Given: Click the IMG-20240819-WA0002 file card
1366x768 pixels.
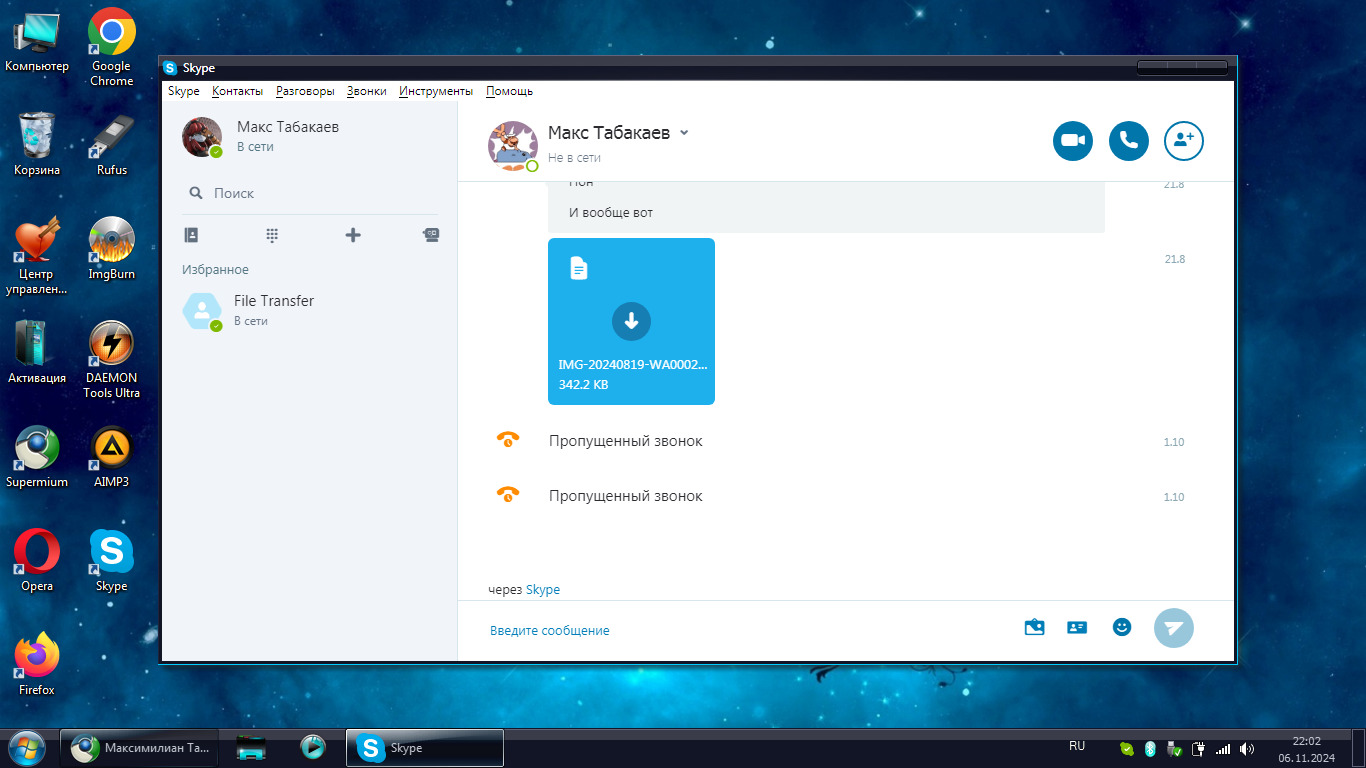Looking at the screenshot, I should pyautogui.click(x=631, y=321).
